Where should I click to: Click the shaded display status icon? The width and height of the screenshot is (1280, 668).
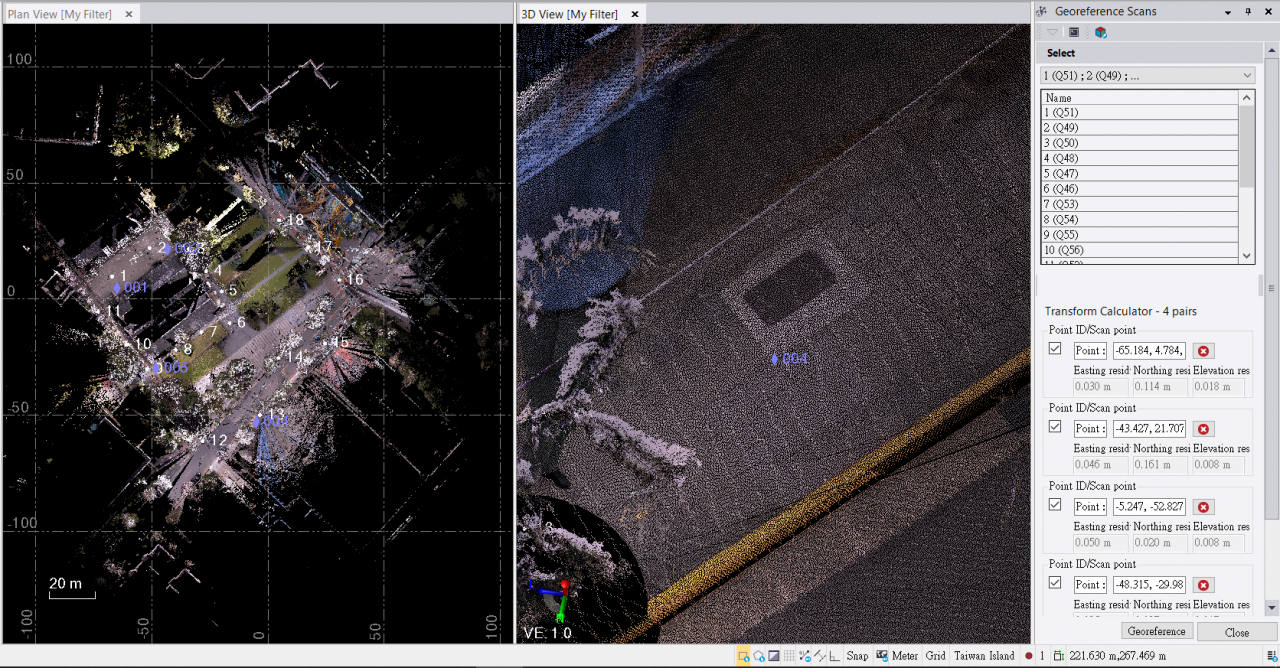coord(774,656)
